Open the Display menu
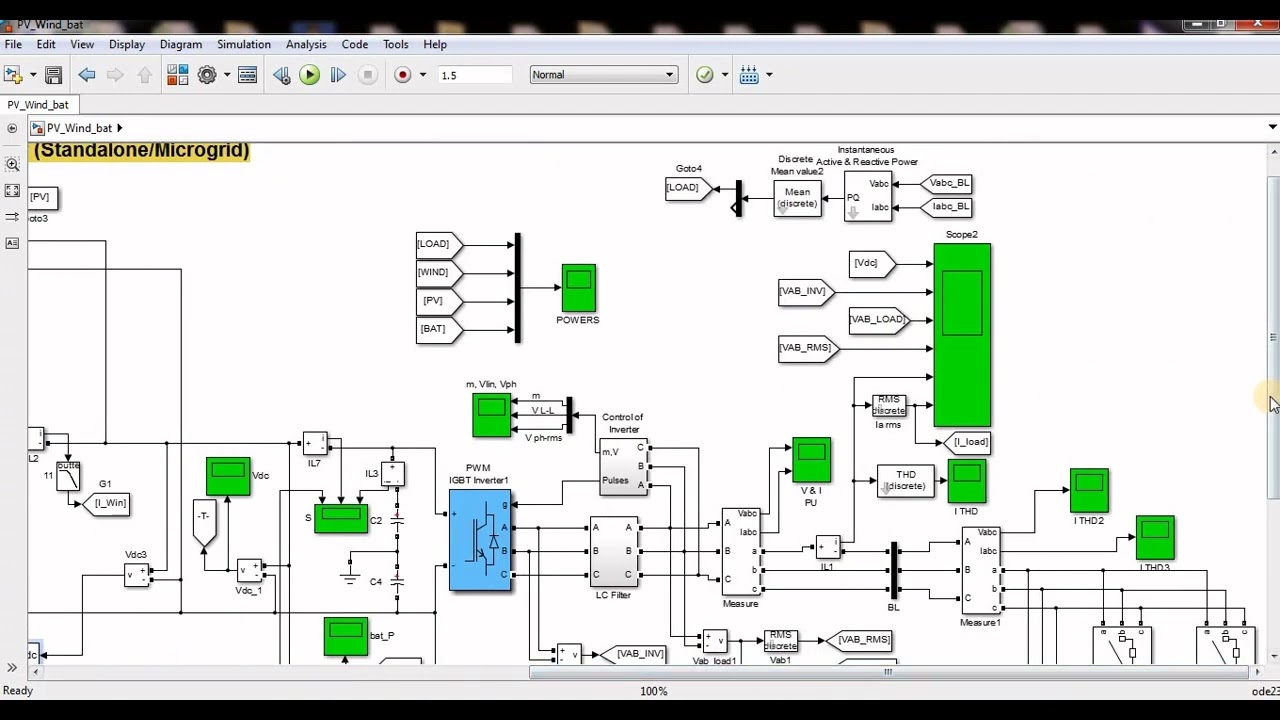The width and height of the screenshot is (1280, 720). click(x=127, y=44)
